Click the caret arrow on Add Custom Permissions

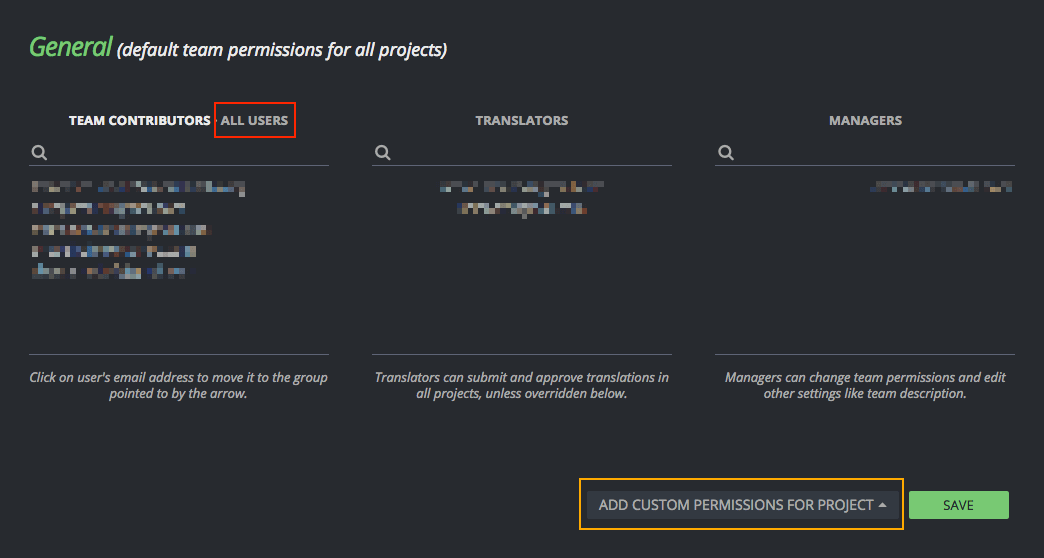[883, 505]
